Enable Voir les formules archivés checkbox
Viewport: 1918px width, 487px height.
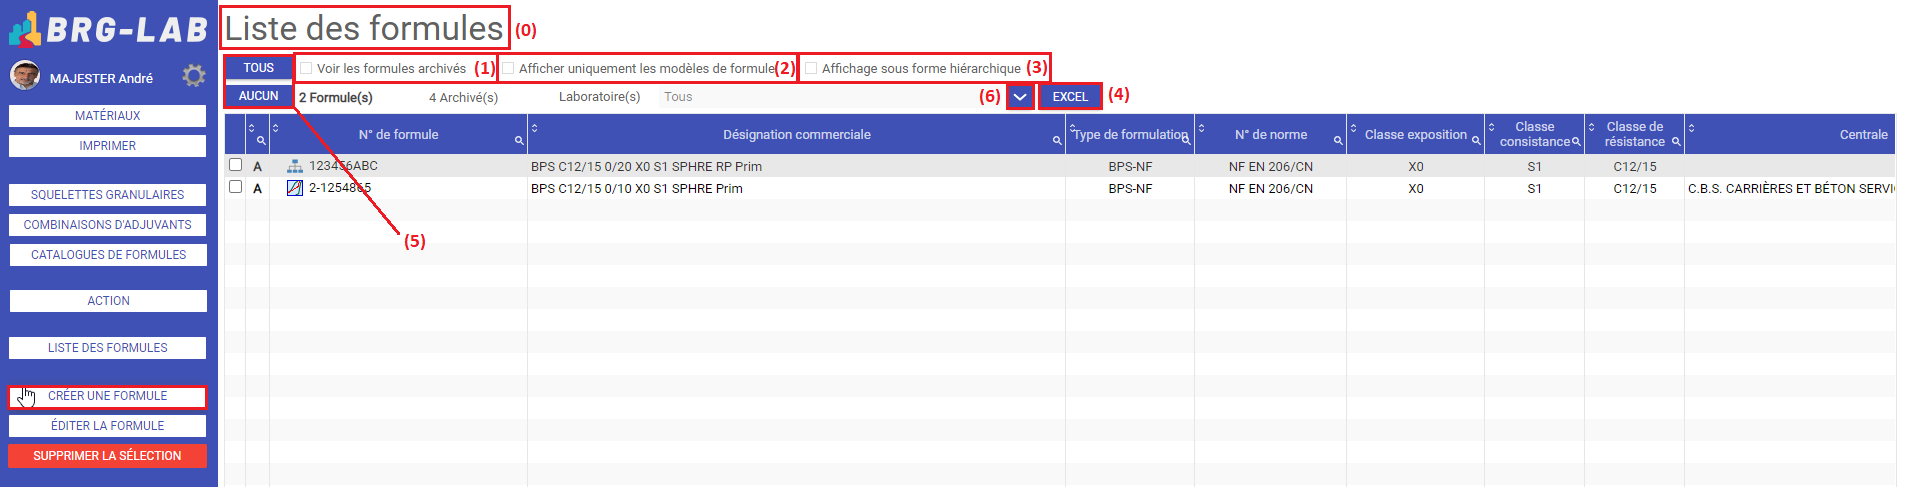pyautogui.click(x=307, y=69)
